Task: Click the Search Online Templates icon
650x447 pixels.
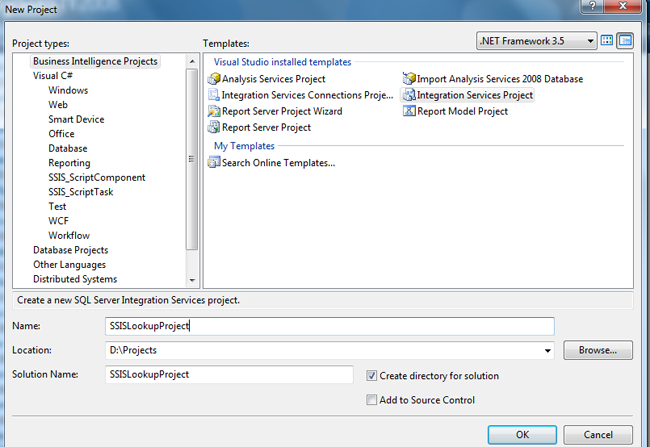Action: coord(213,163)
